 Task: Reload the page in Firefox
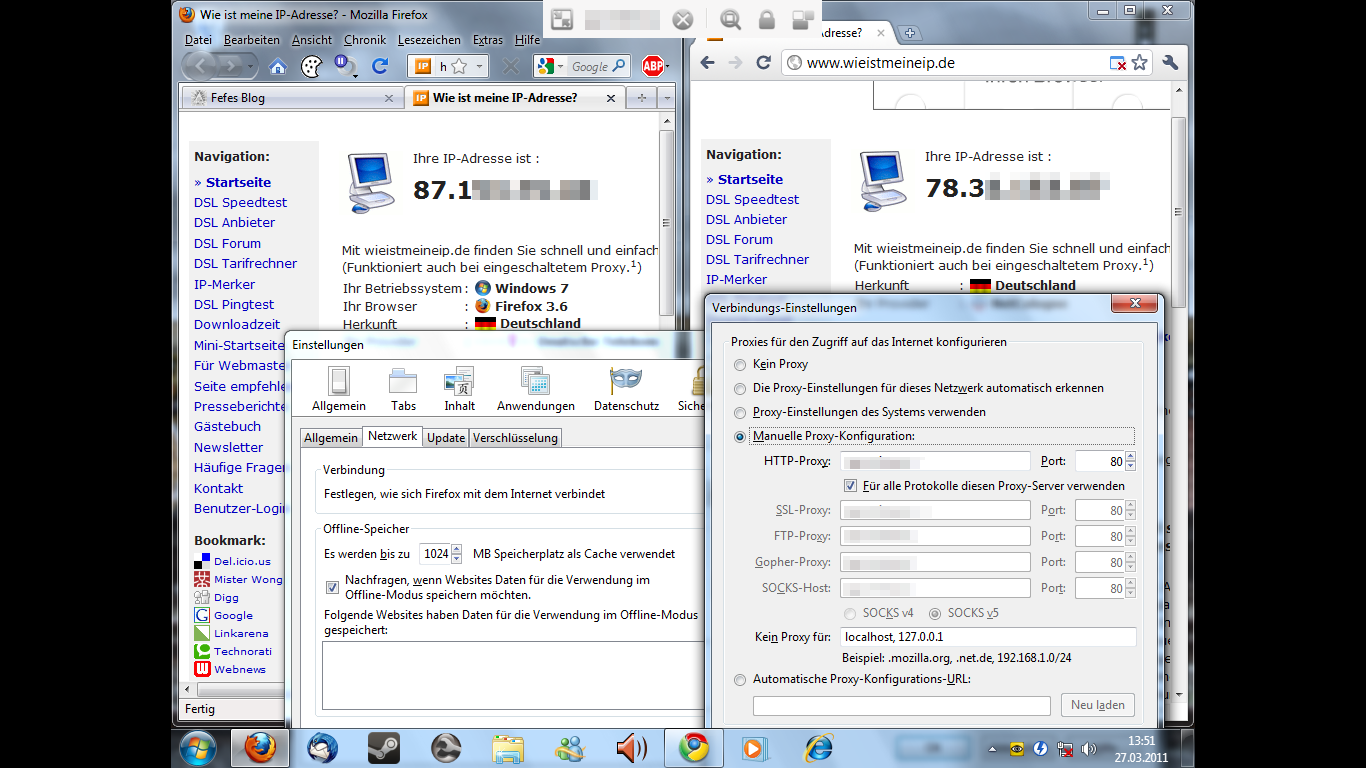pyautogui.click(x=380, y=66)
